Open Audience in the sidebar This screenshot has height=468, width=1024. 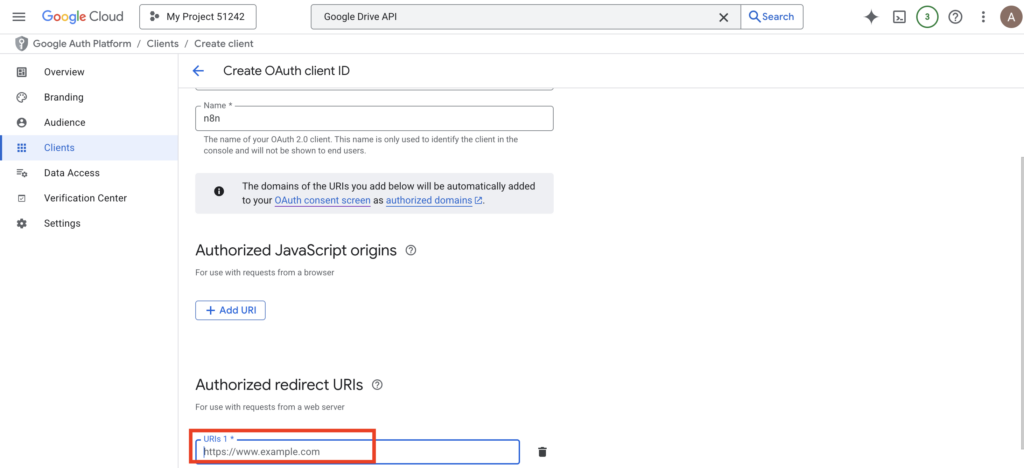point(64,122)
